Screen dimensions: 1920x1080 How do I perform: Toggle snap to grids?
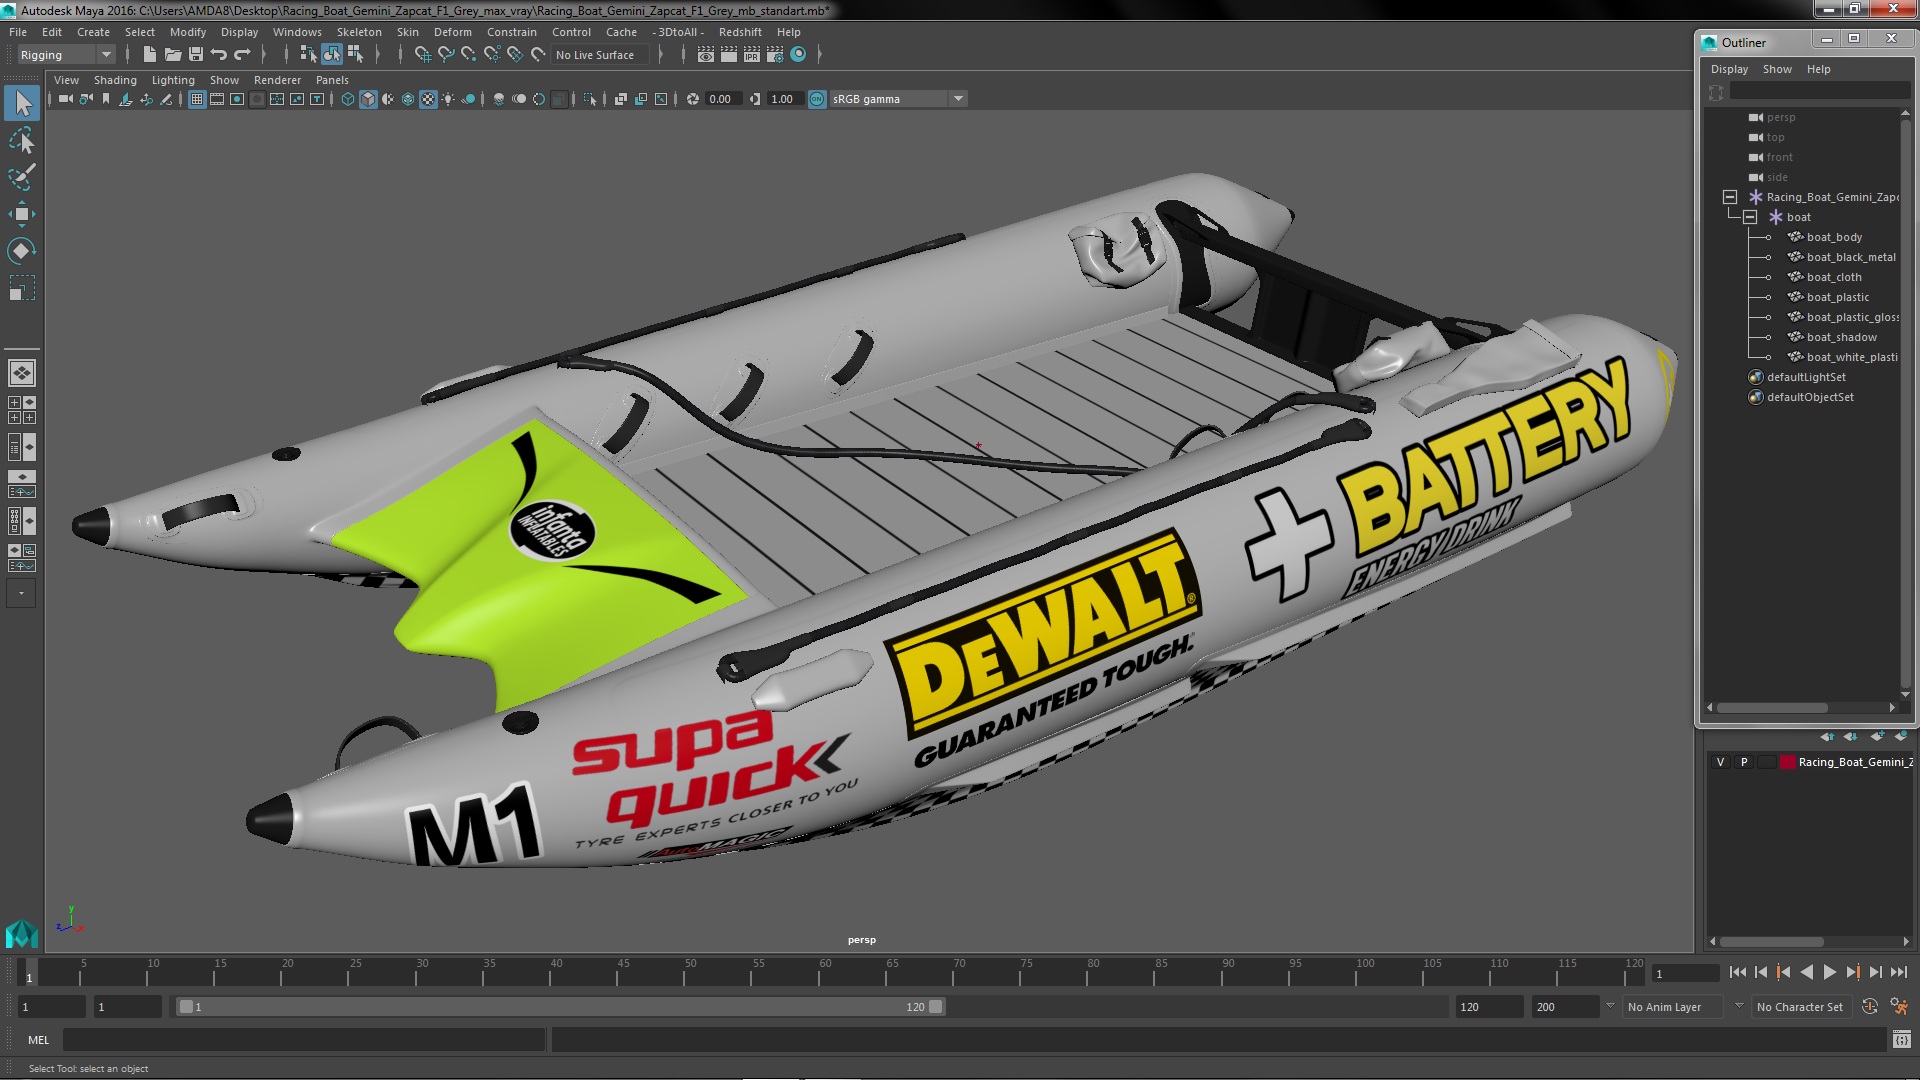tap(423, 55)
